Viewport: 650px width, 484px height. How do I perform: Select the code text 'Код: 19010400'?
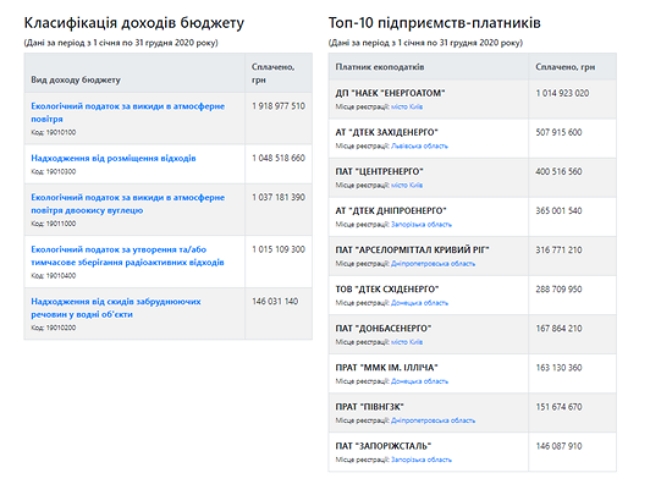click(x=53, y=276)
